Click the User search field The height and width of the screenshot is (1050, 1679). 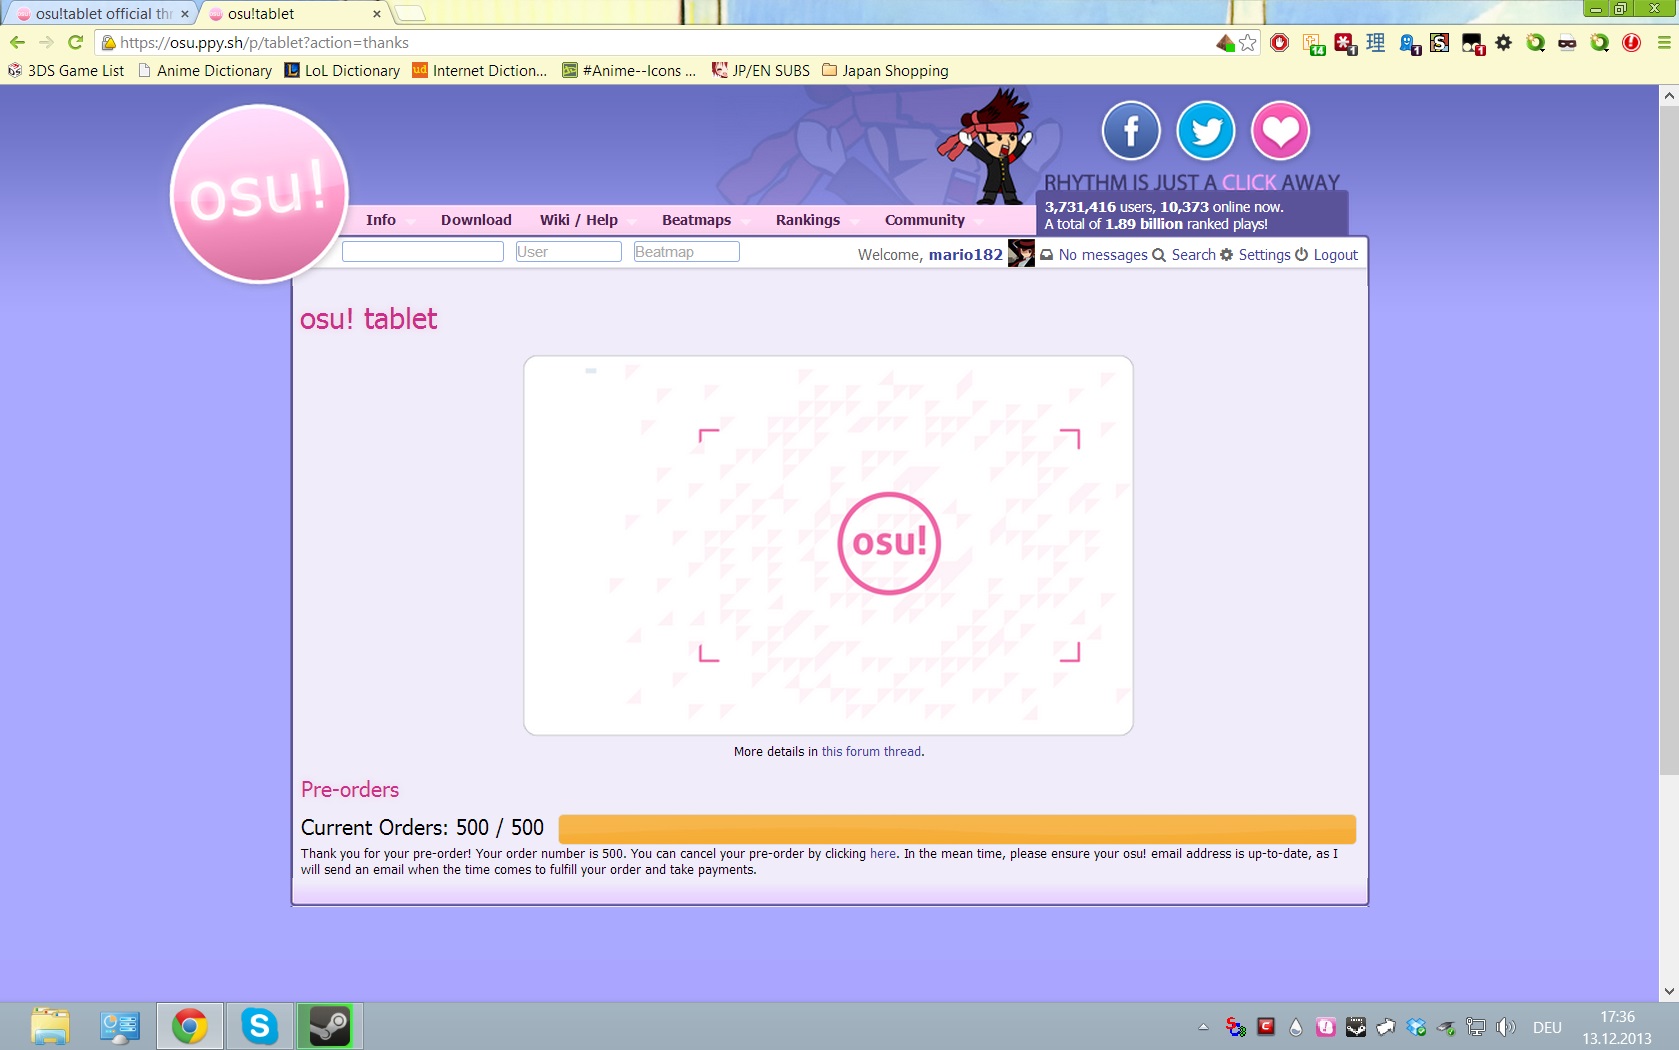coord(568,252)
